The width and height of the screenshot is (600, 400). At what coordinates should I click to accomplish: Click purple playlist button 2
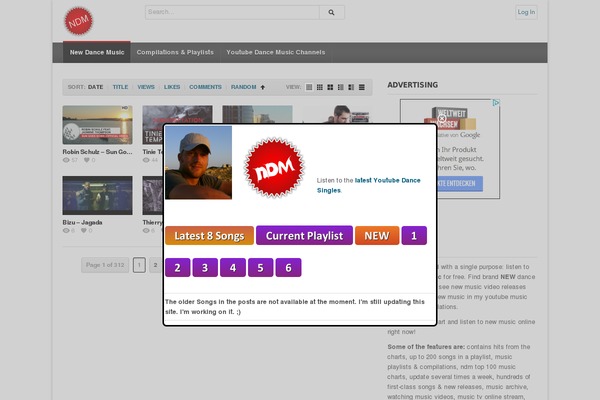(178, 268)
